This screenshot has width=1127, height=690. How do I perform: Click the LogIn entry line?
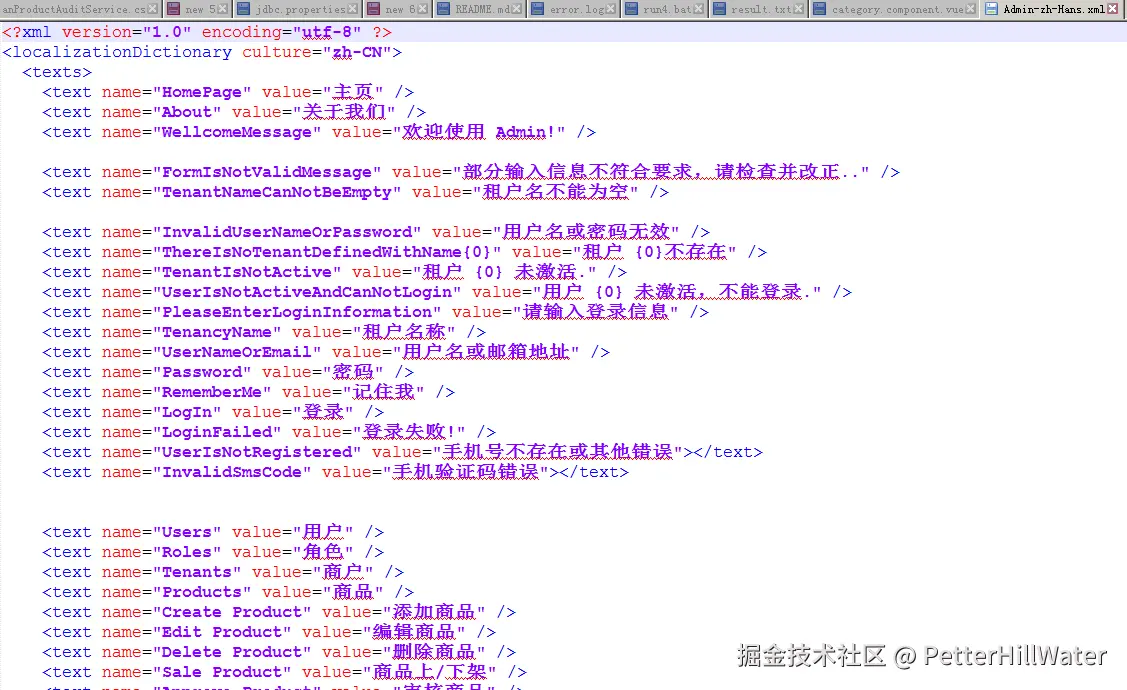[213, 413]
